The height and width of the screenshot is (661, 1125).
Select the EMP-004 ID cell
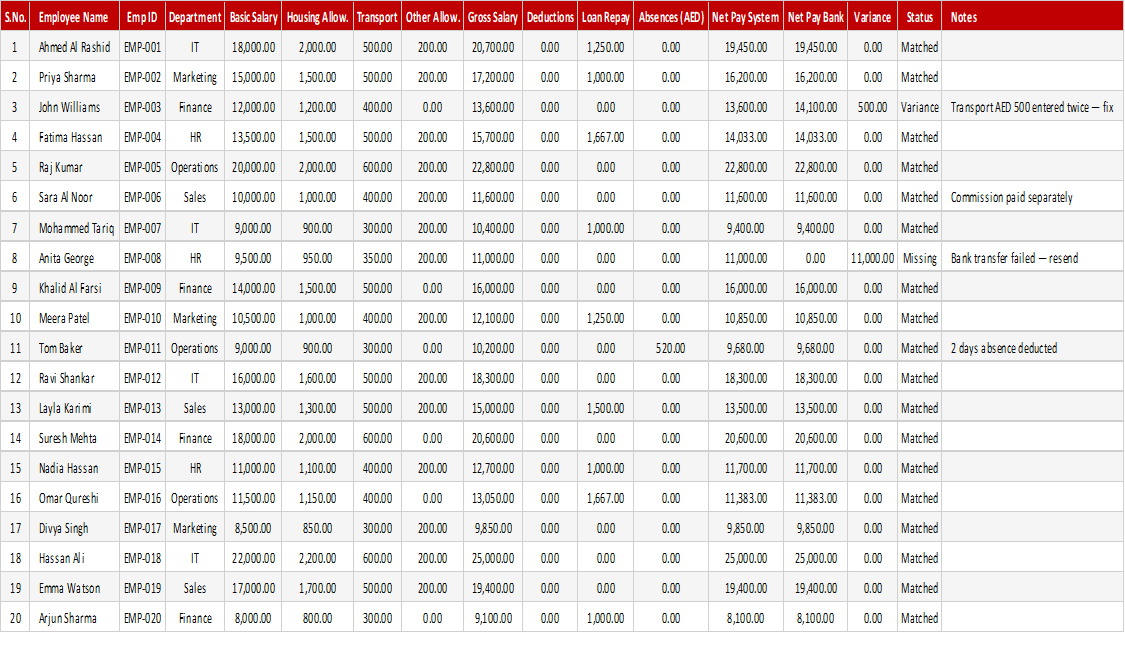[142, 137]
